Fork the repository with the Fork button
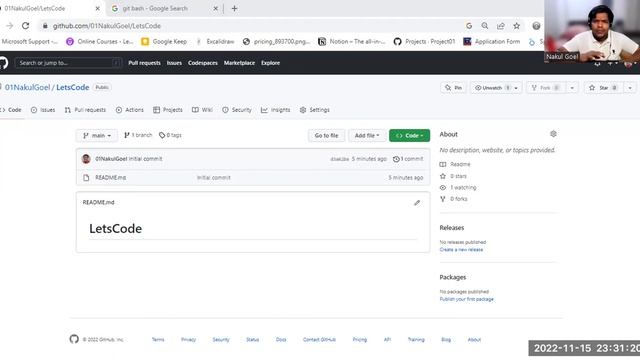This screenshot has width=640, height=360. pos(545,88)
